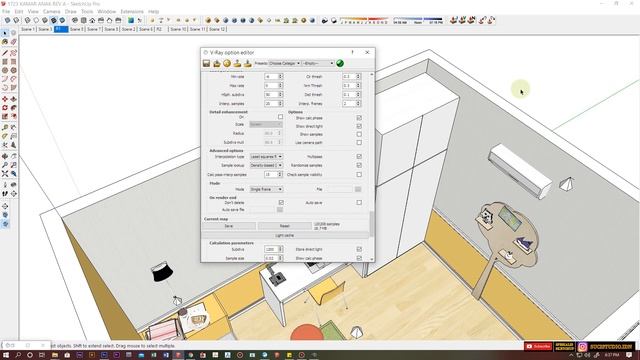The width and height of the screenshot is (640, 360).
Task: Open Interpolation type dropdown
Action: coord(266,156)
